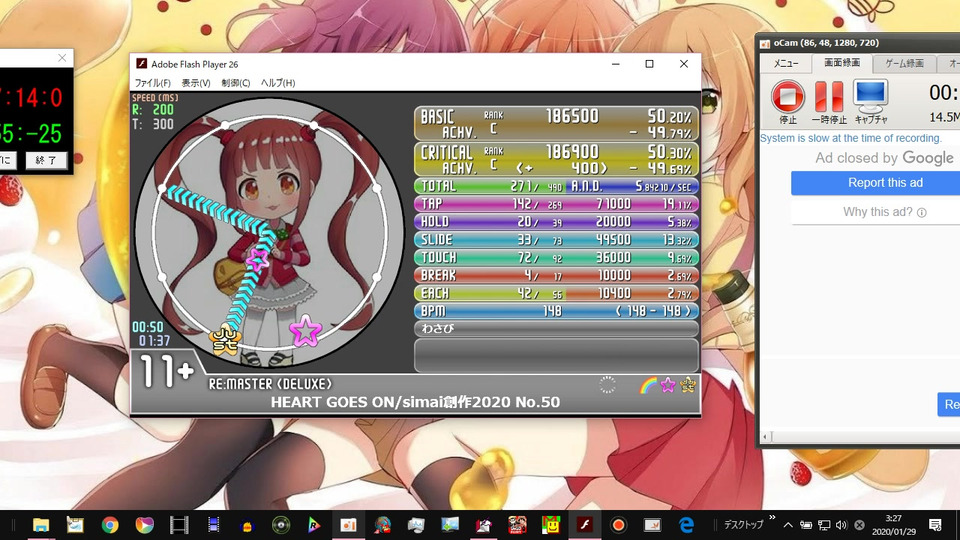Screen dimensions: 960x540
Task: Open the 制御(C) menu in Flash Player
Action: pyautogui.click(x=236, y=83)
